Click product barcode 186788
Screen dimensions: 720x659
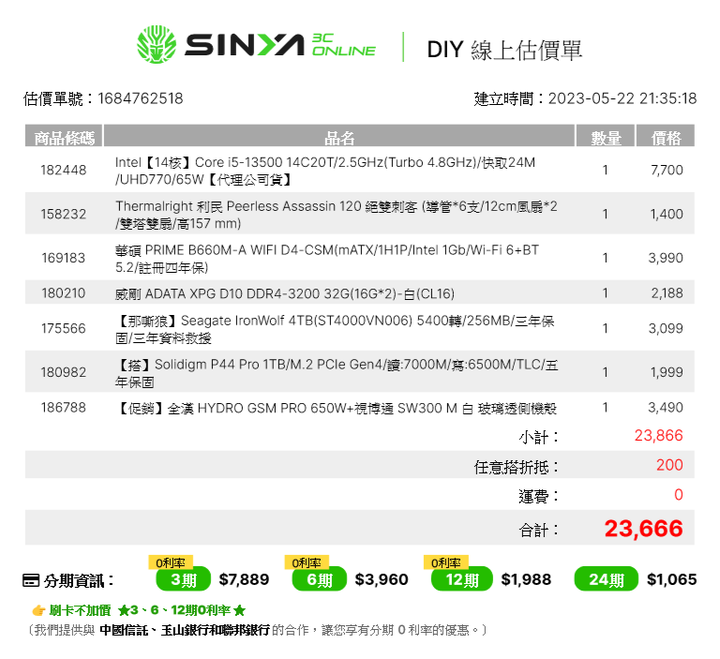[63, 407]
